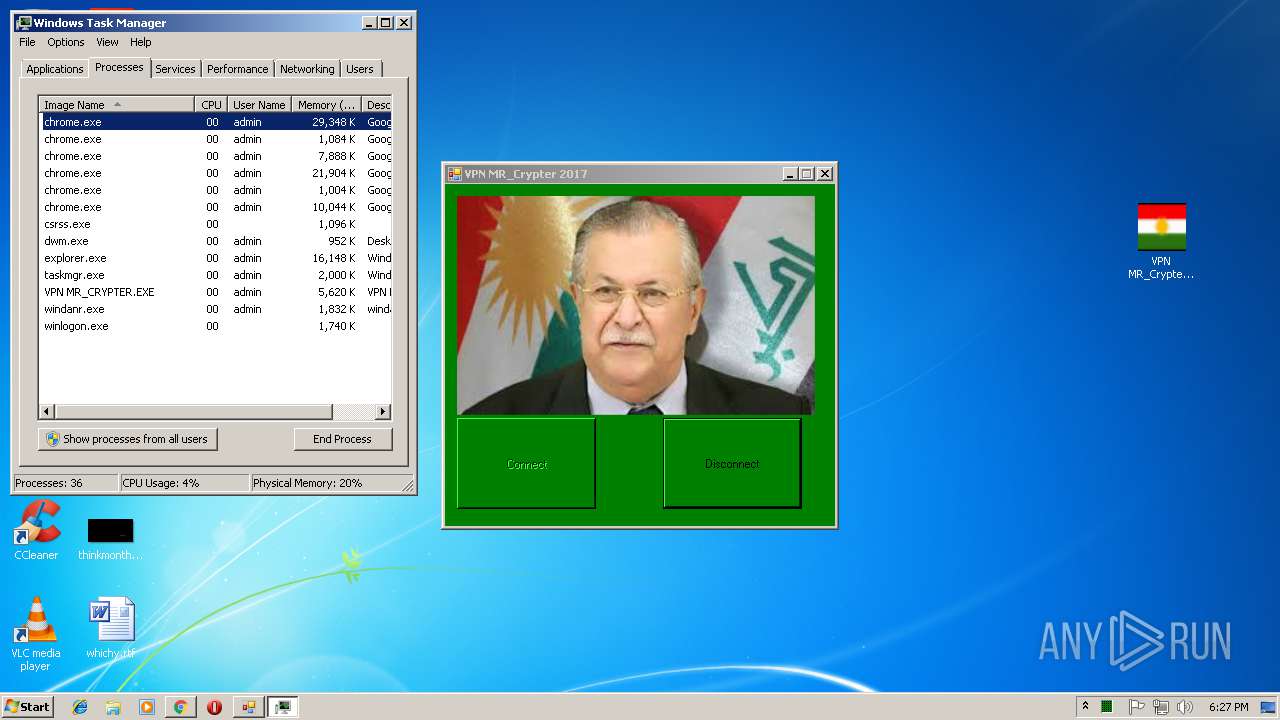Open Task Manager View menu
Viewport: 1280px width, 720px height.
pyautogui.click(x=107, y=42)
